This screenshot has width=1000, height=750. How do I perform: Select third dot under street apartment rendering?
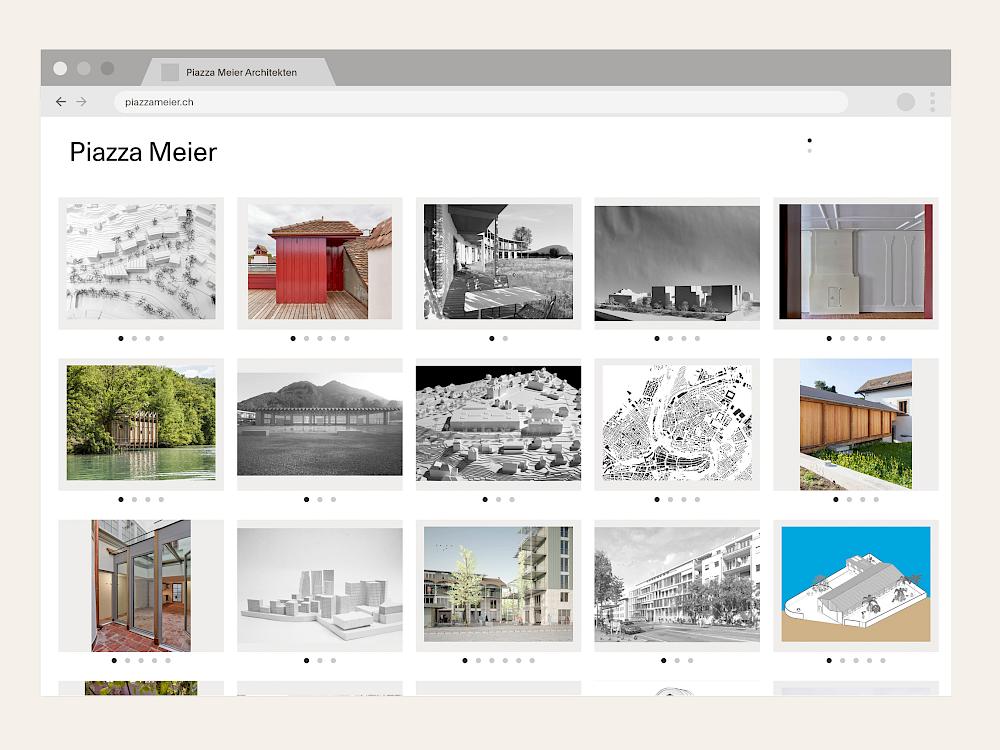point(691,661)
